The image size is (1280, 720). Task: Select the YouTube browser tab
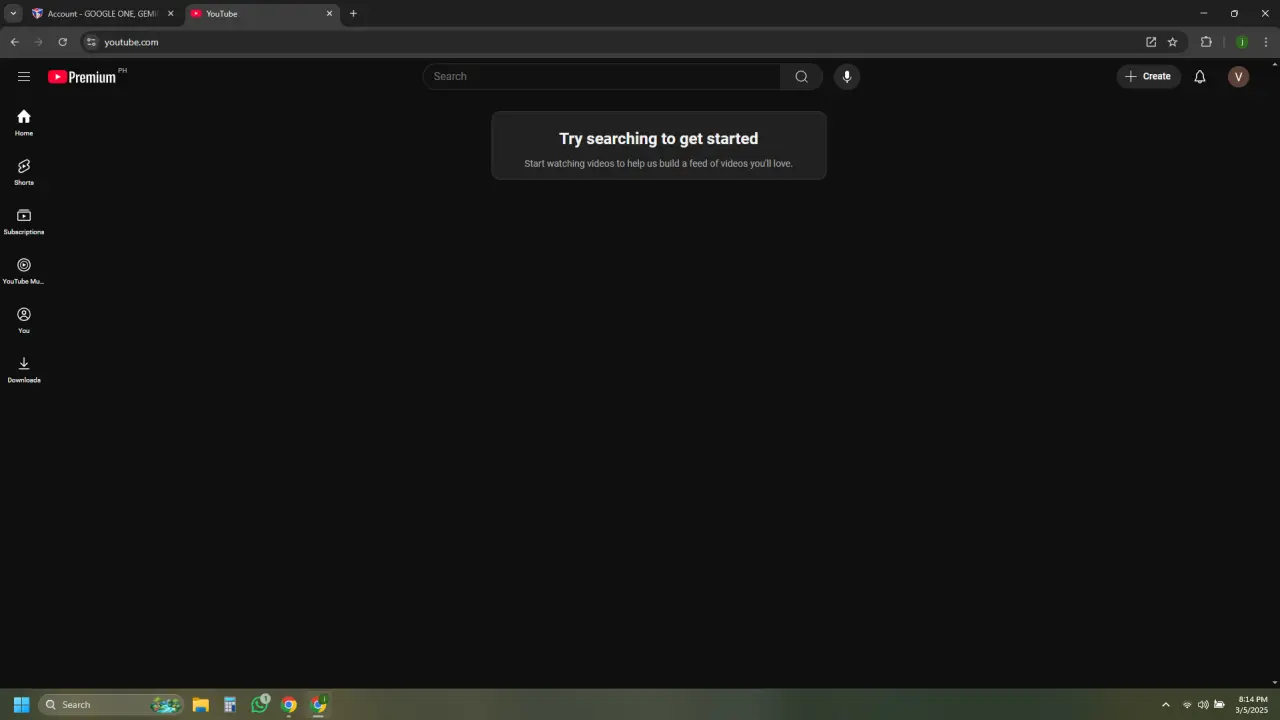(262, 14)
